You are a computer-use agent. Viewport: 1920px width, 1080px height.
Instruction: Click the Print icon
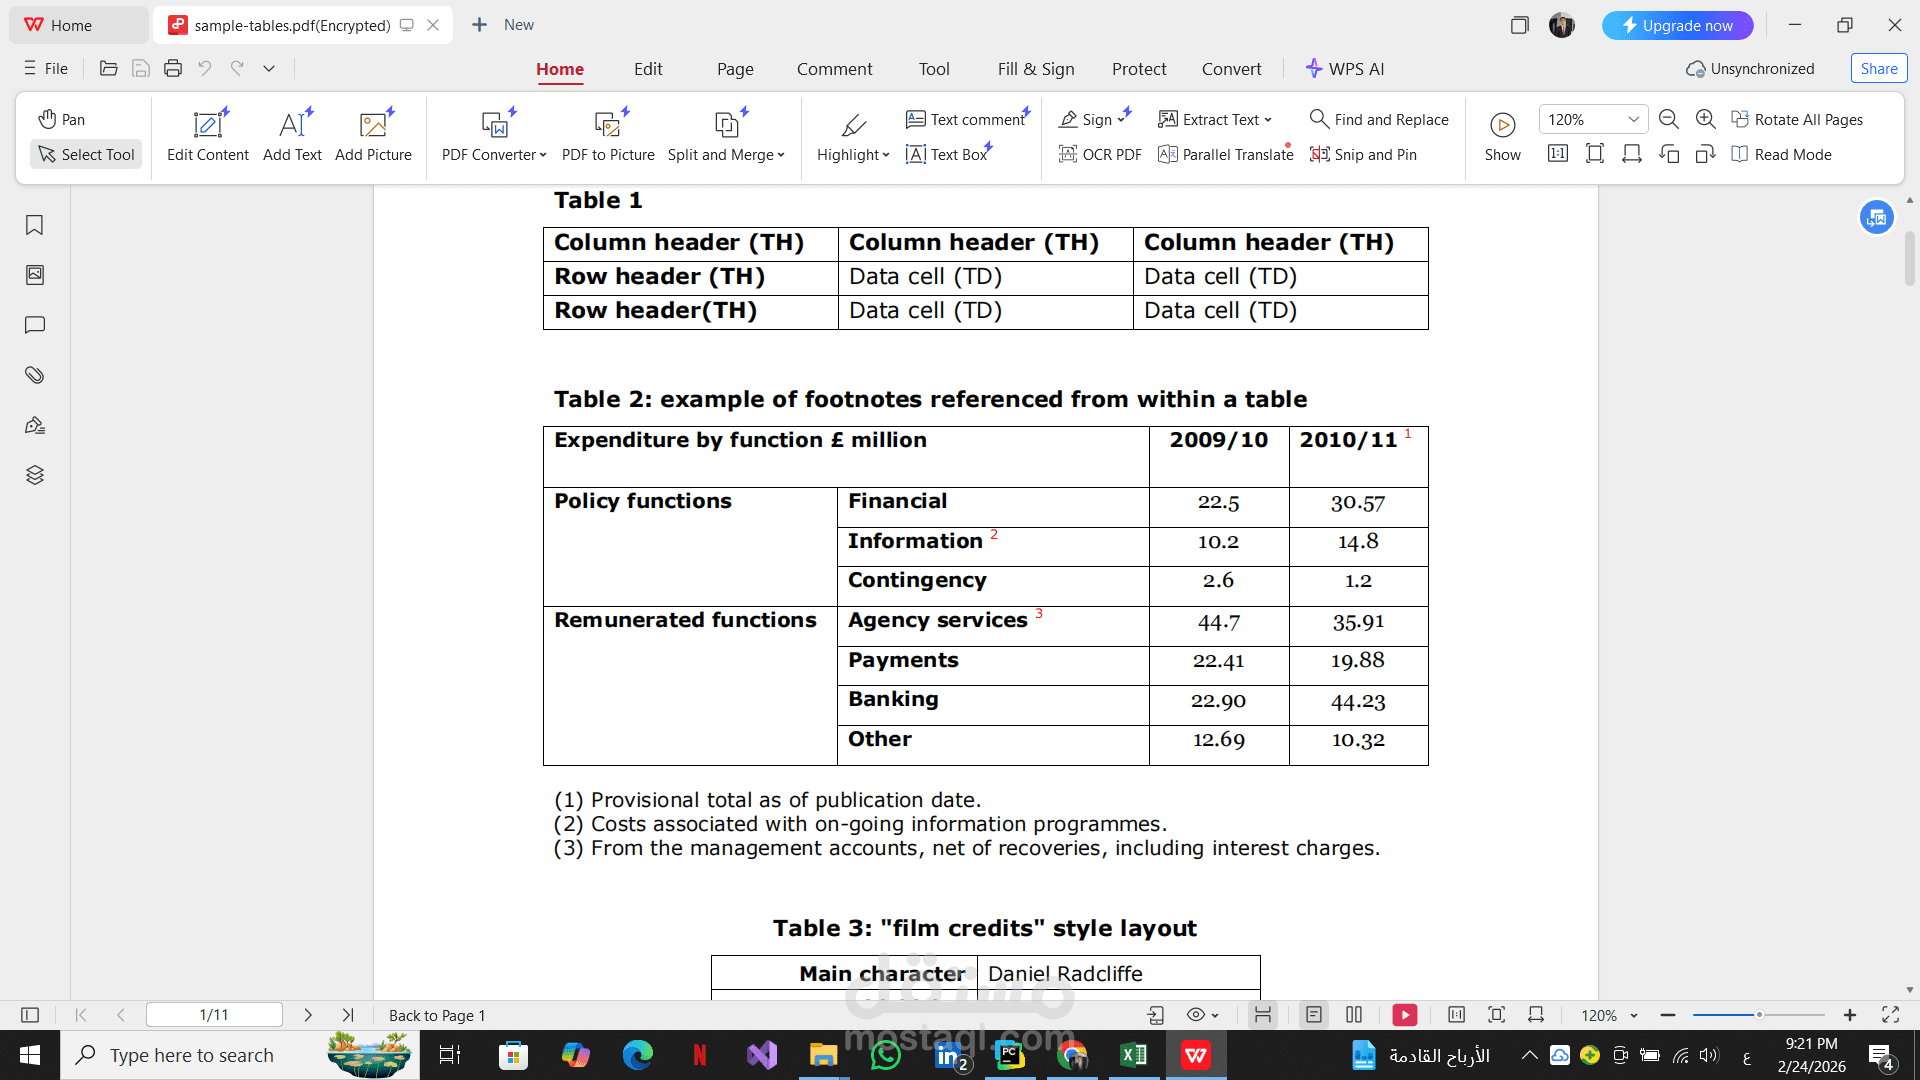tap(173, 68)
